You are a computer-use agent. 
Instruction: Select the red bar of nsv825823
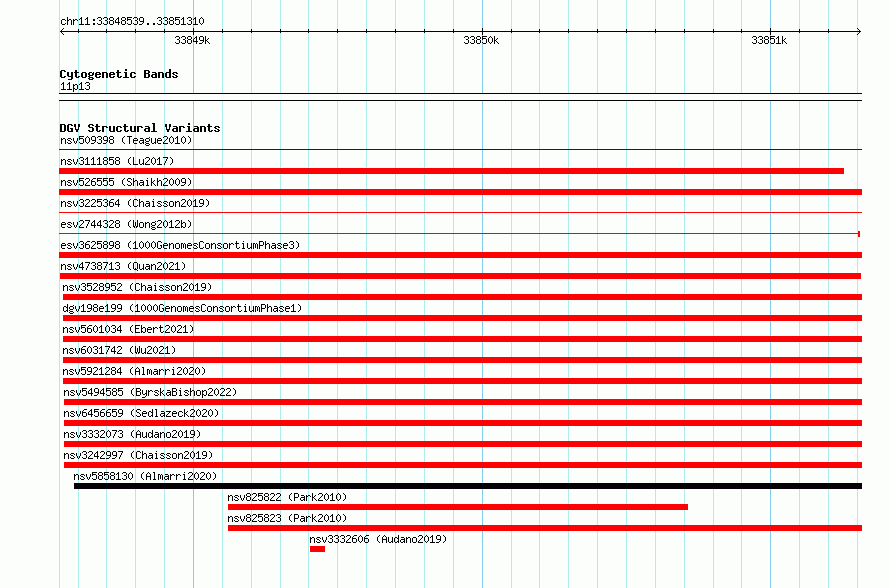coord(545,528)
